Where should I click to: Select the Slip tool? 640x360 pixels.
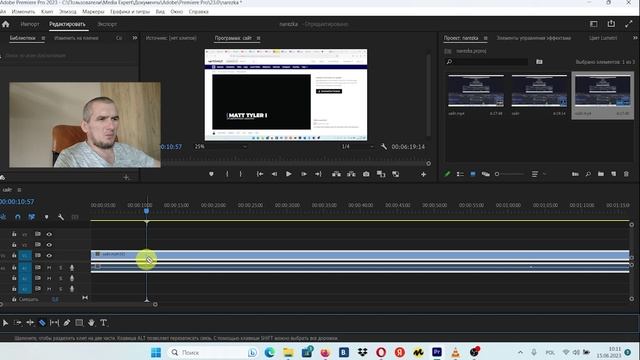(x=54, y=323)
